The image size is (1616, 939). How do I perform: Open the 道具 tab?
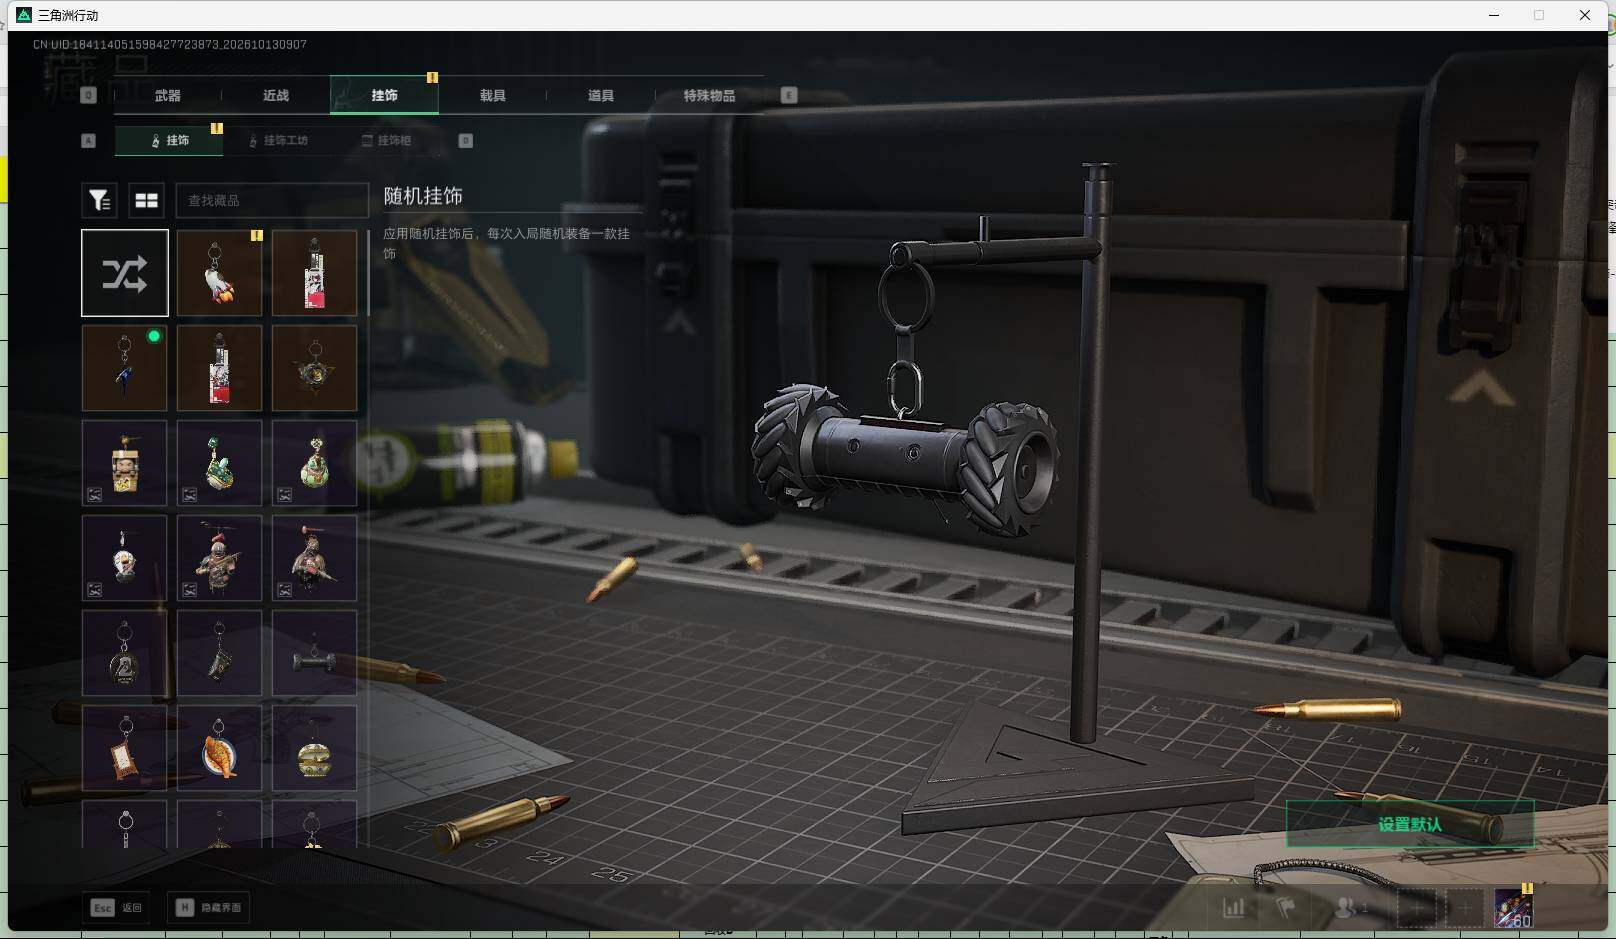pyautogui.click(x=600, y=96)
